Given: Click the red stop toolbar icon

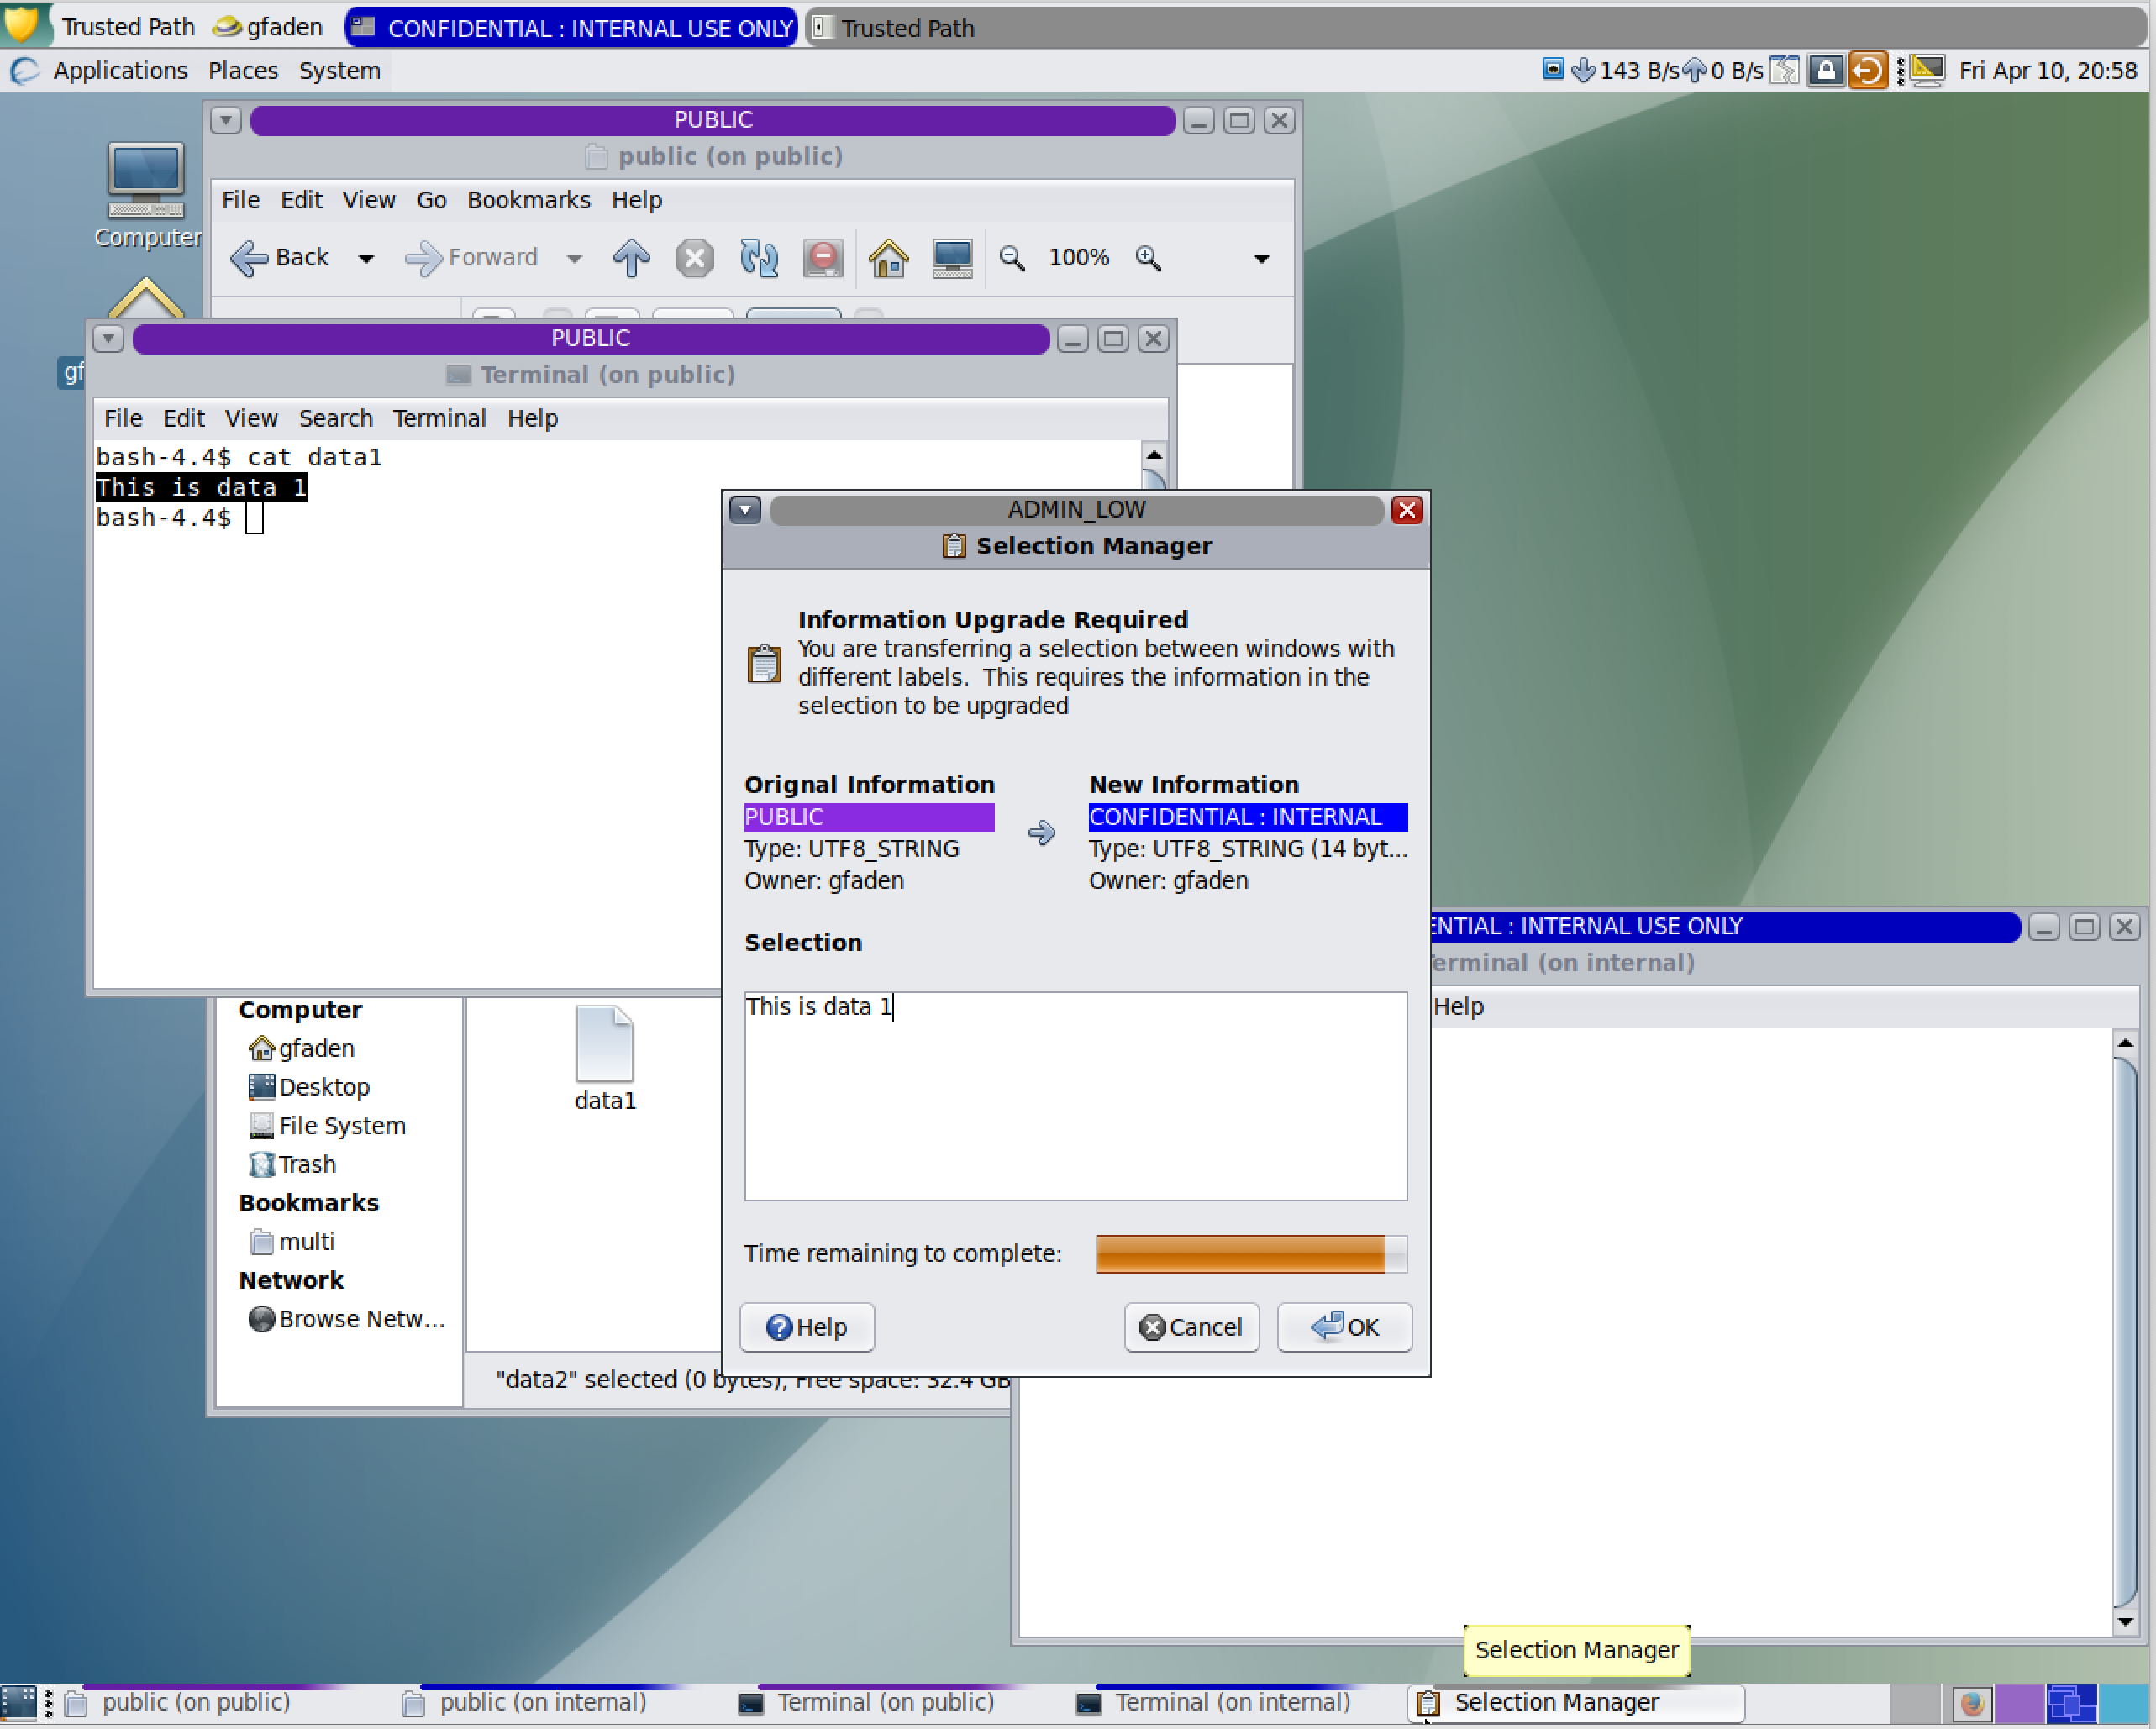Looking at the screenshot, I should [x=823, y=258].
